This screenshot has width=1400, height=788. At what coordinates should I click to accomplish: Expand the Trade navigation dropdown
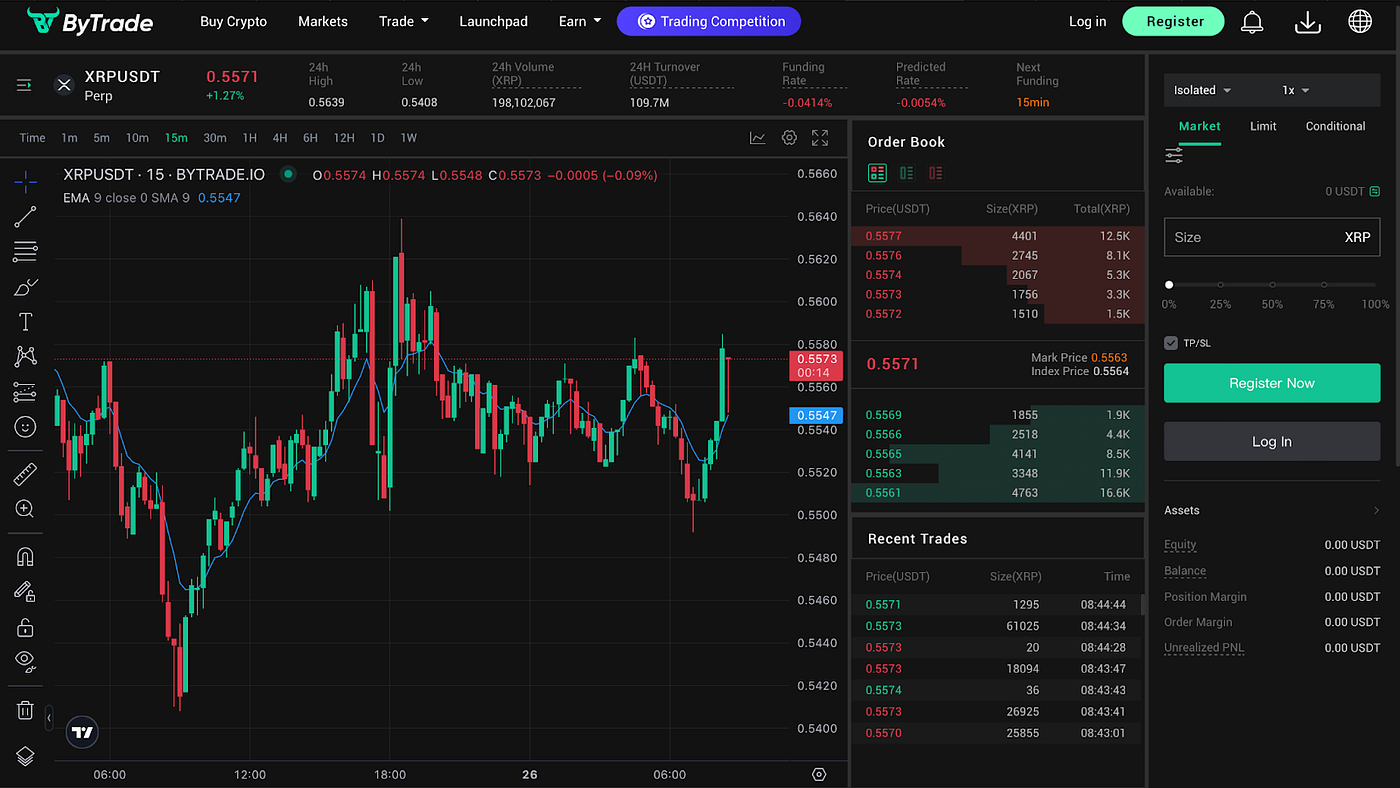tap(403, 20)
